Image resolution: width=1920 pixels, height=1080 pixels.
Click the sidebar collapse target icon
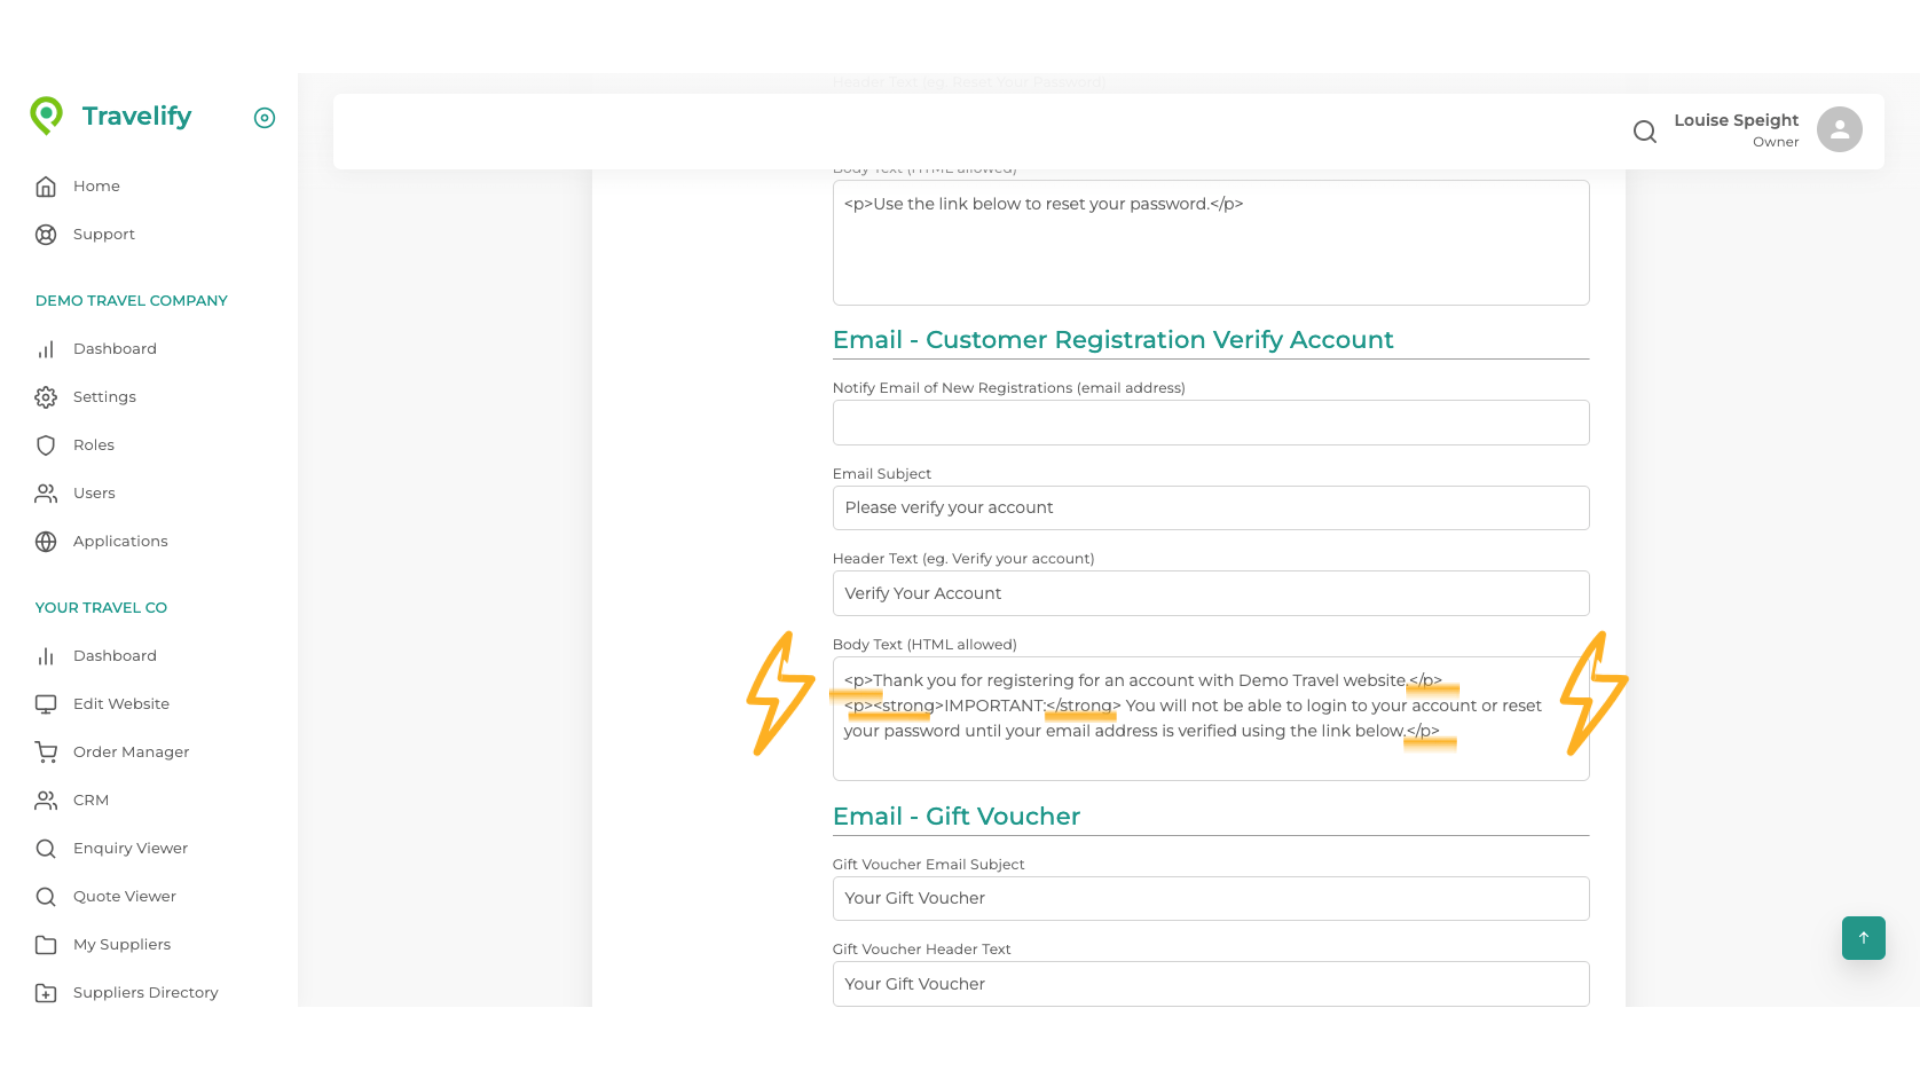[264, 118]
